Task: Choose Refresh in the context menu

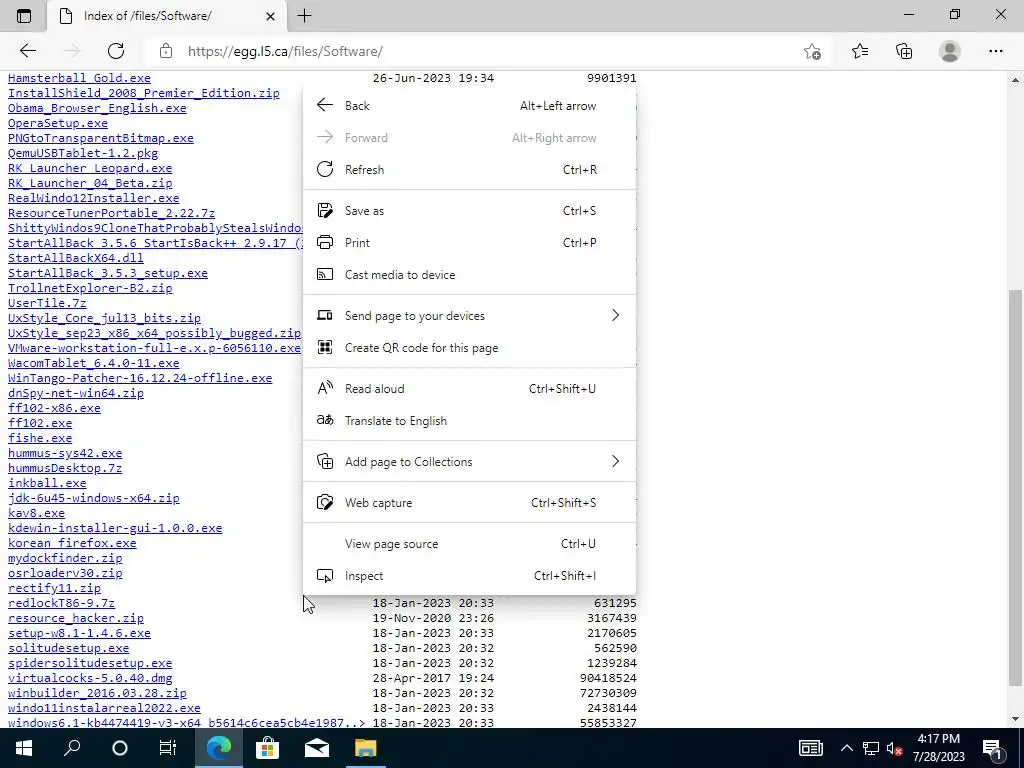Action: click(x=470, y=170)
